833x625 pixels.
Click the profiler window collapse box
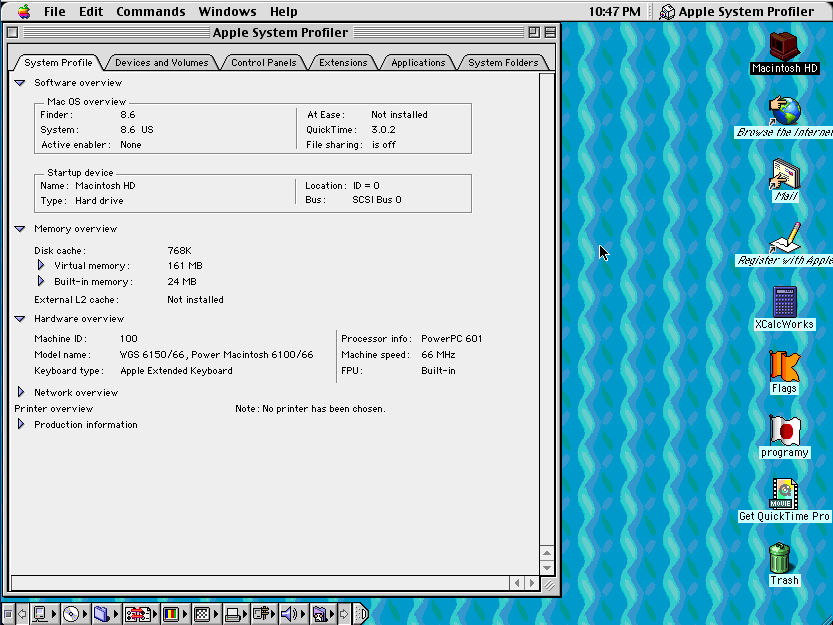[x=550, y=32]
